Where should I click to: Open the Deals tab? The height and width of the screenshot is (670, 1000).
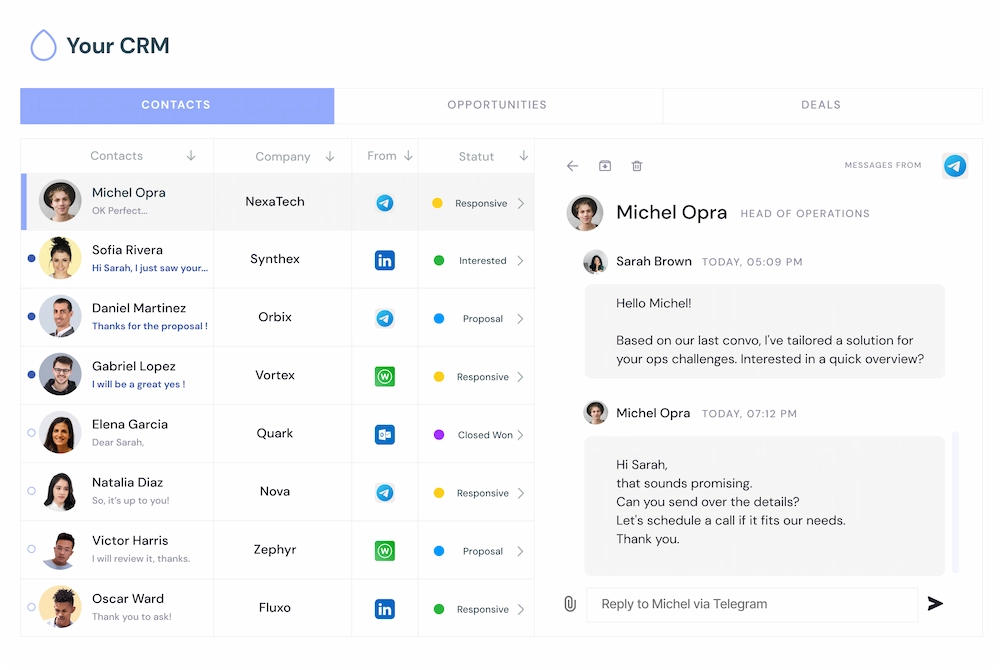[x=821, y=105]
